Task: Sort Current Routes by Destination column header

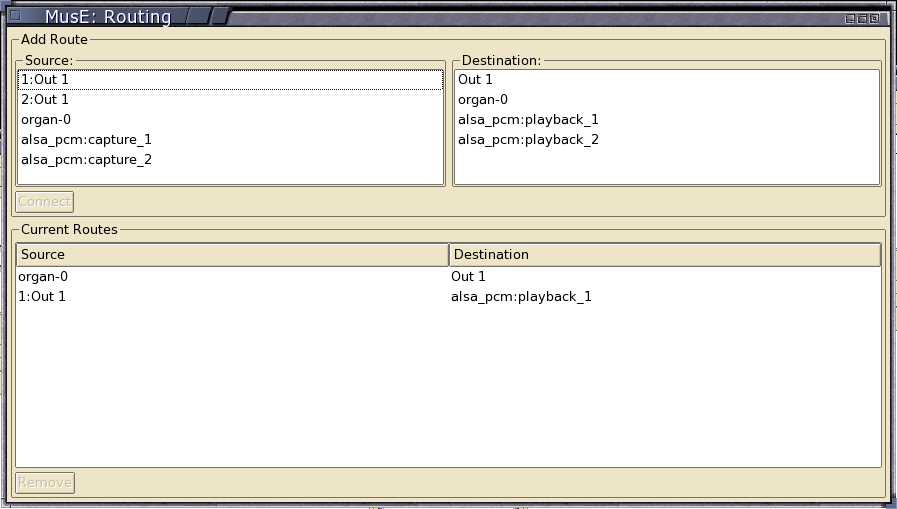Action: [665, 254]
